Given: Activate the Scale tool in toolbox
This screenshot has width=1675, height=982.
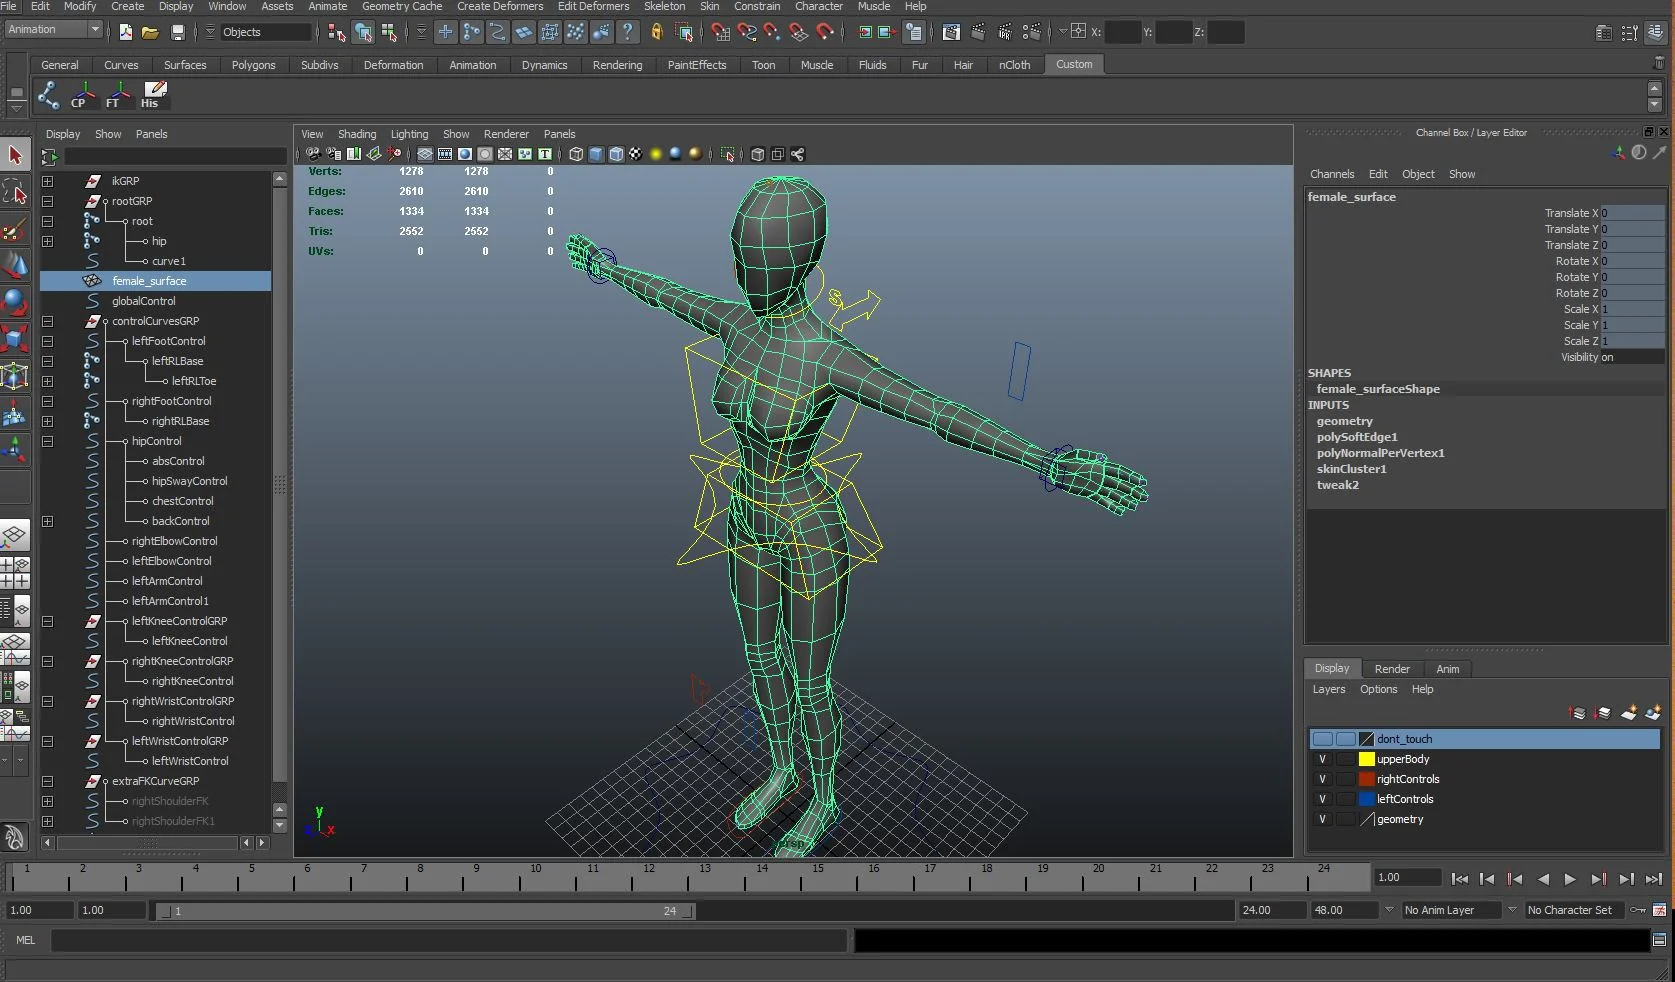Looking at the screenshot, I should click(15, 339).
